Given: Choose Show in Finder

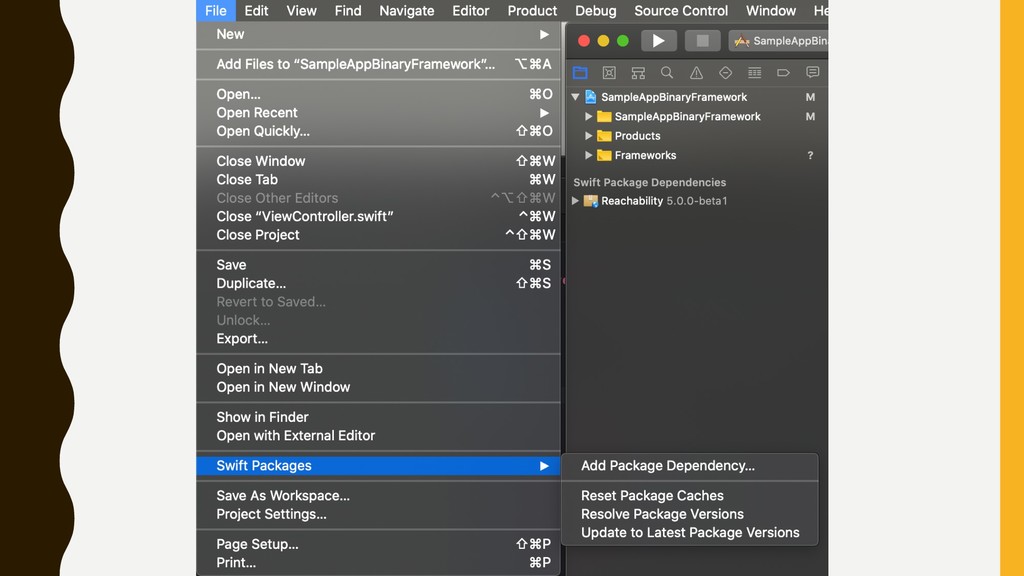Looking at the screenshot, I should 379,417.
